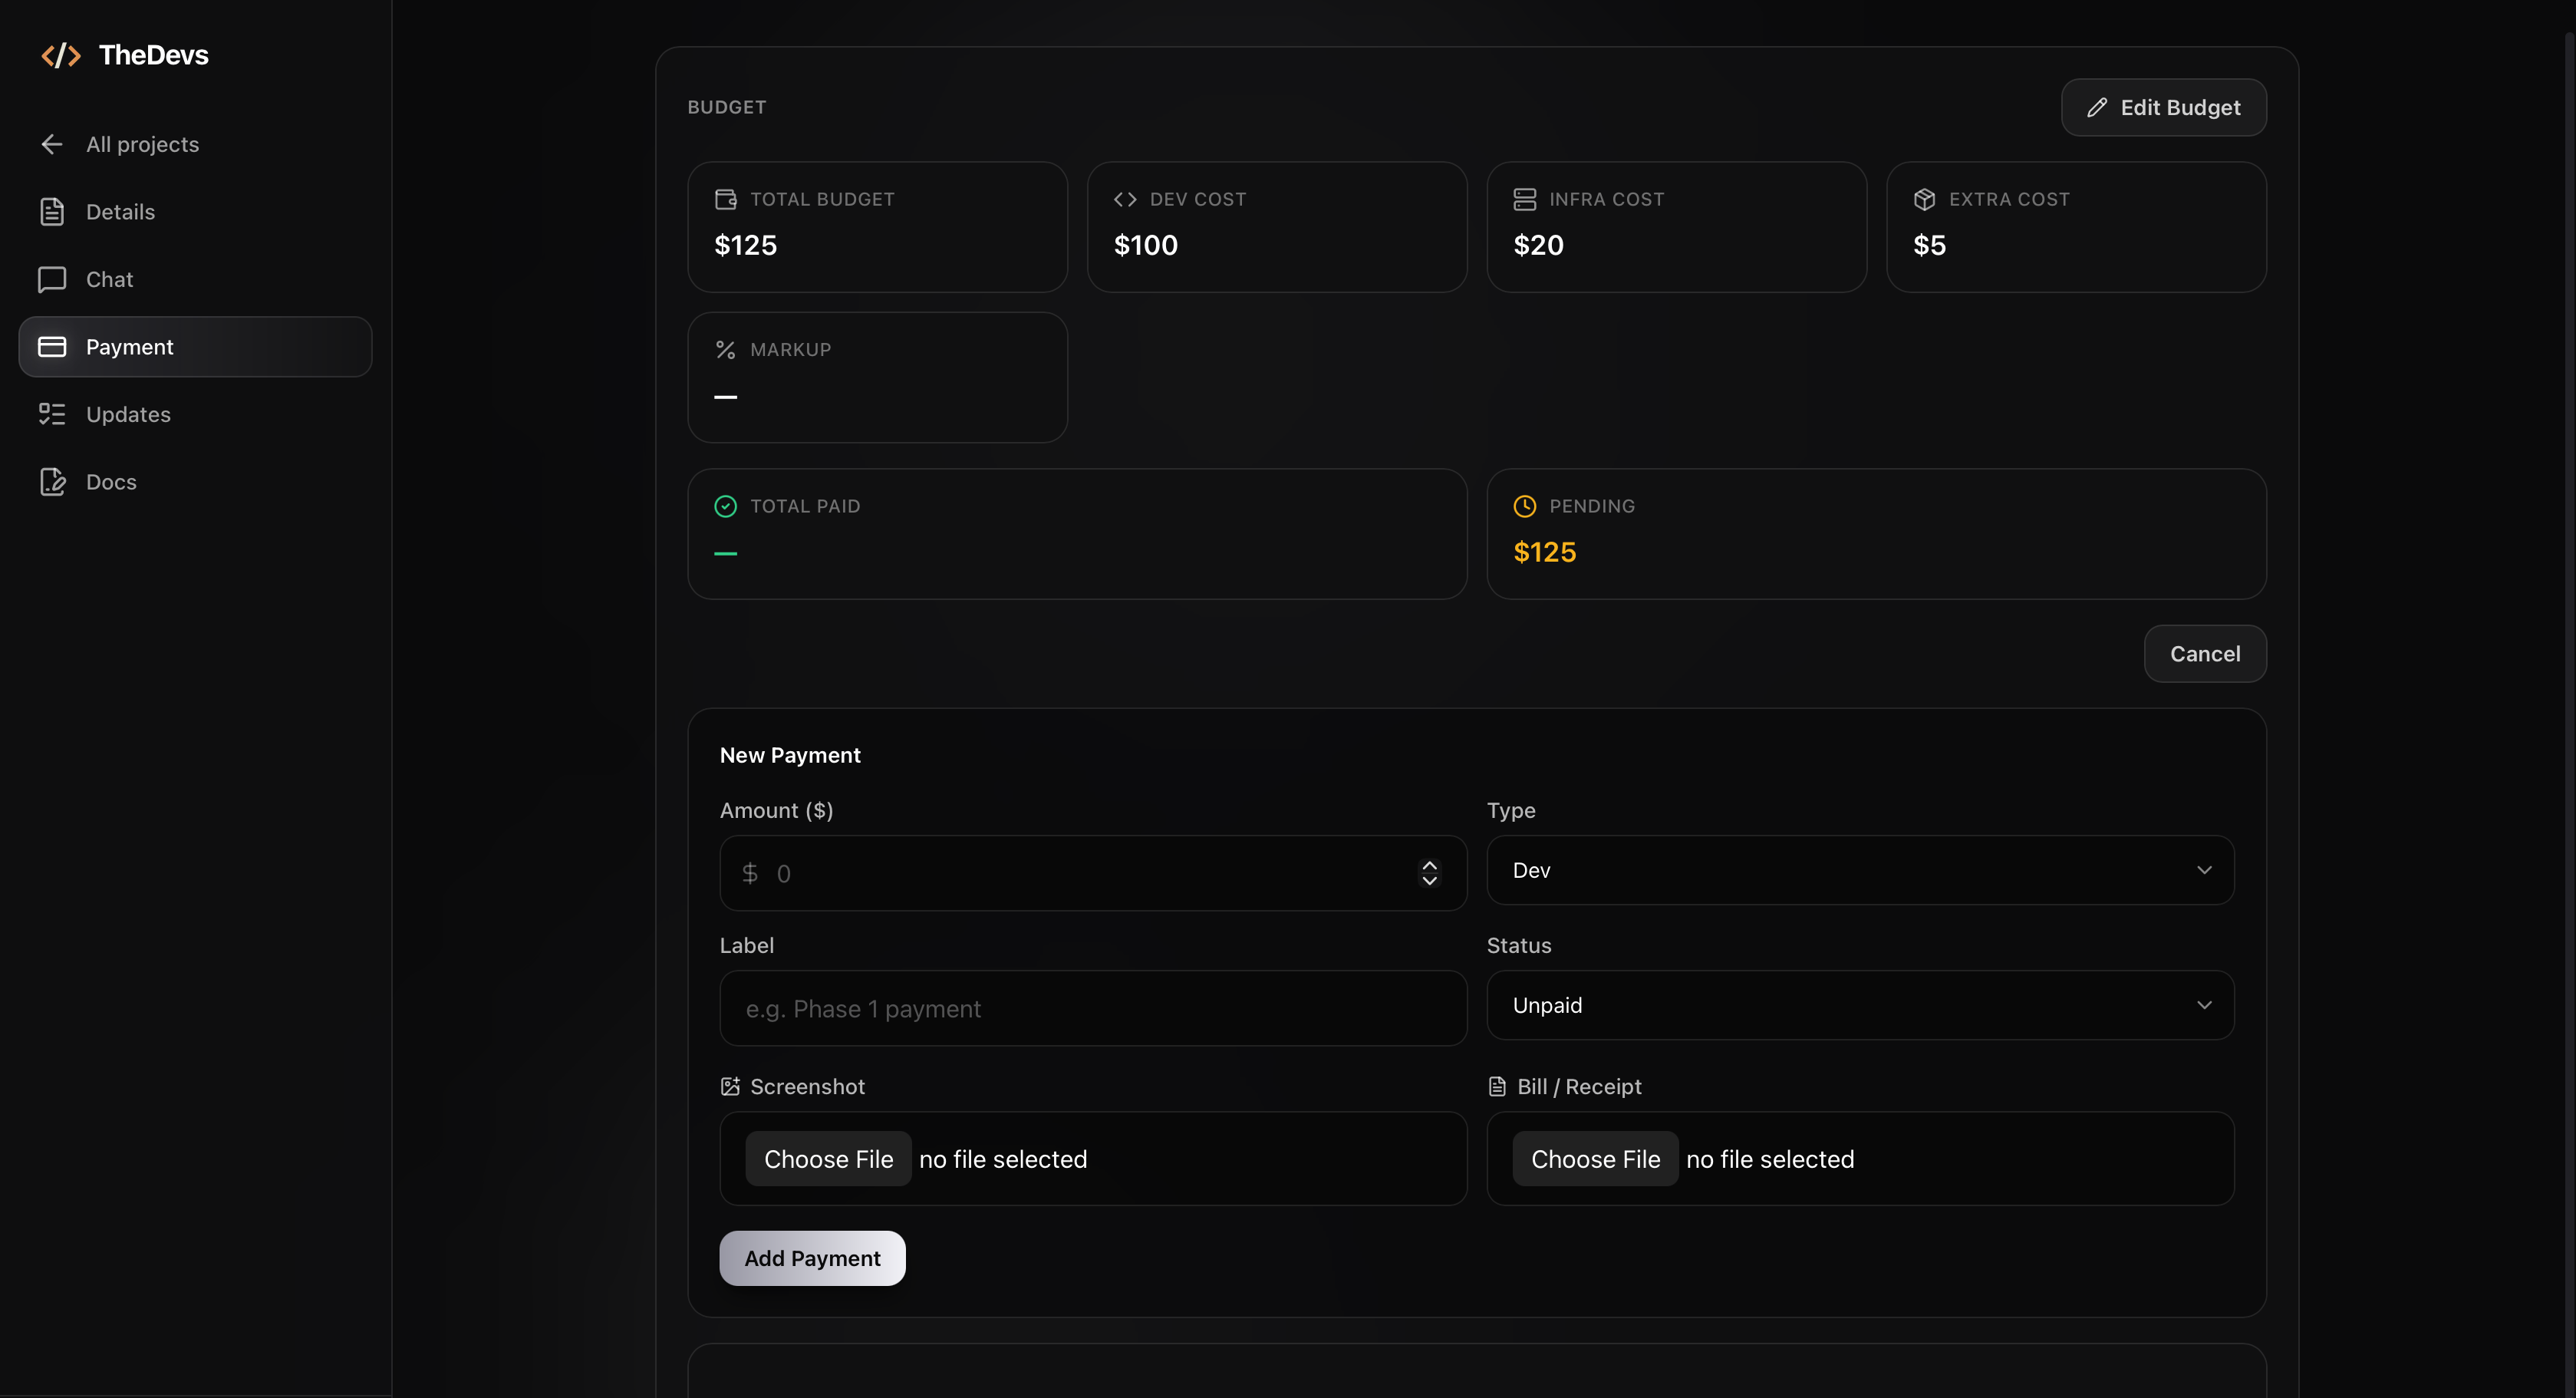
Task: Select the Payment sidebar item
Action: pos(195,347)
